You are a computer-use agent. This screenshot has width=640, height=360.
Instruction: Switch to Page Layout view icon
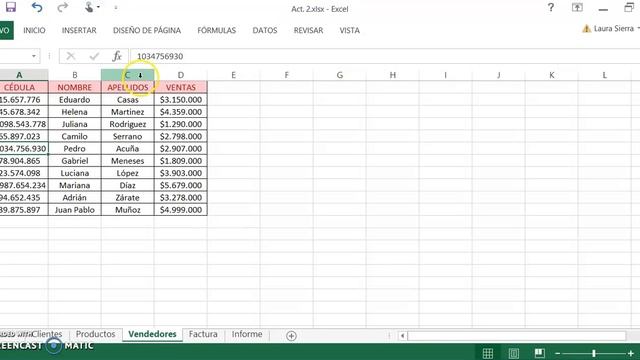[513, 353]
